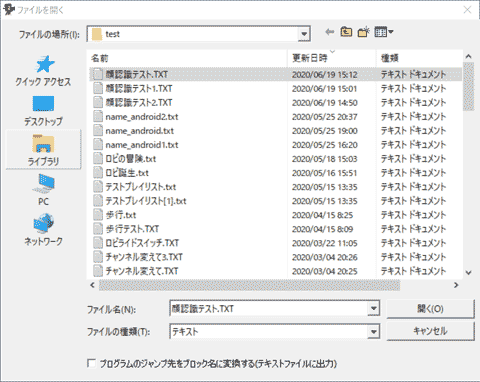This screenshot has height=382, width=480.
Task: Go back using the left arrow icon
Action: tap(330, 32)
